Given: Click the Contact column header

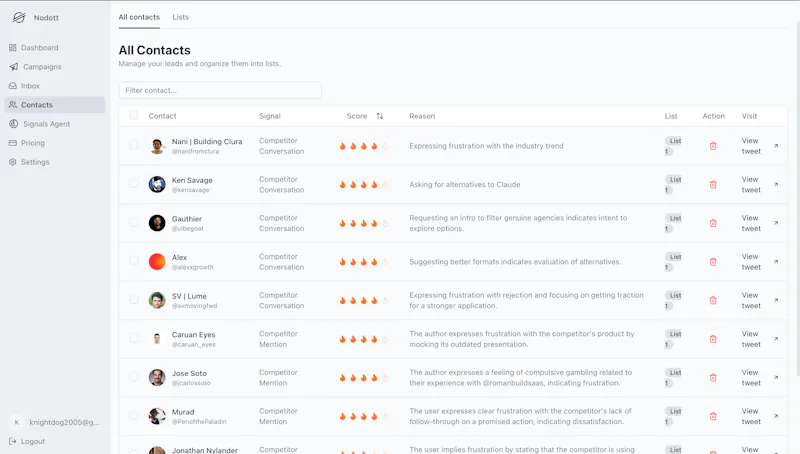Looking at the screenshot, I should point(162,116).
